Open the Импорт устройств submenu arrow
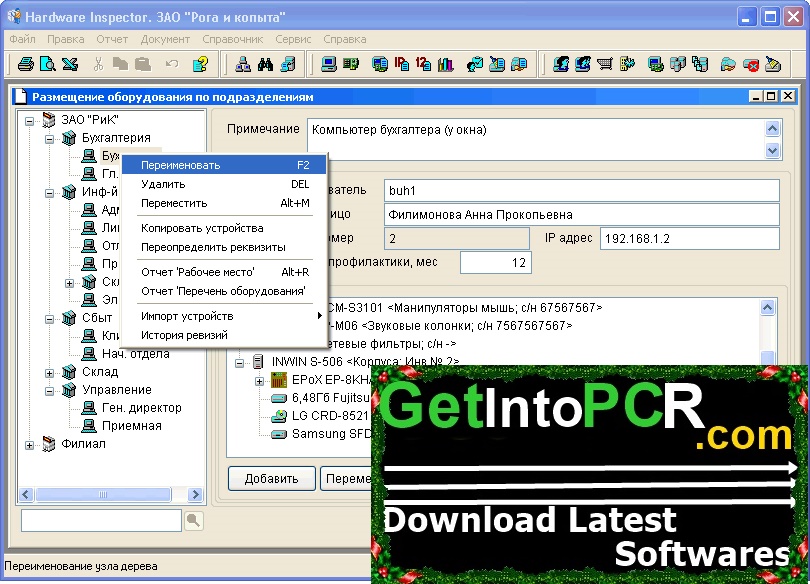Image resolution: width=810 pixels, height=584 pixels. click(320, 315)
